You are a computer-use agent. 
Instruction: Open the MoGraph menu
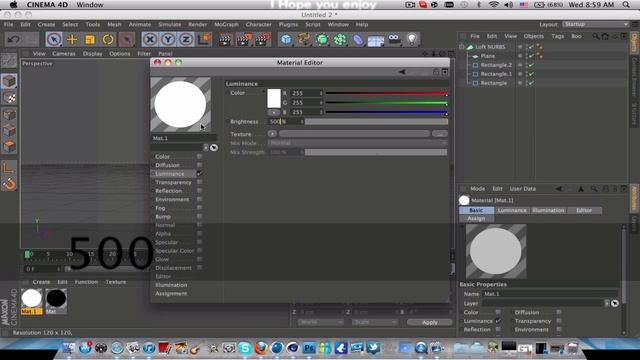(226, 24)
